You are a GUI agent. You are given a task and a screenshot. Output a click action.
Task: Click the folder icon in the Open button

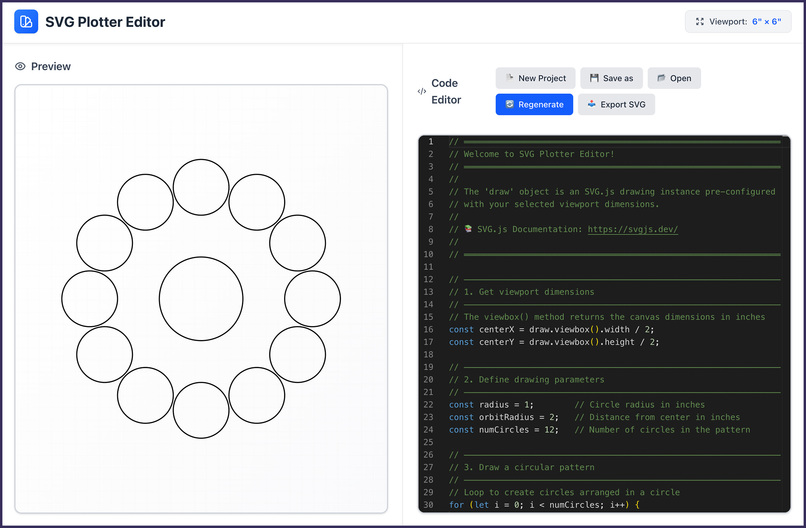point(661,78)
